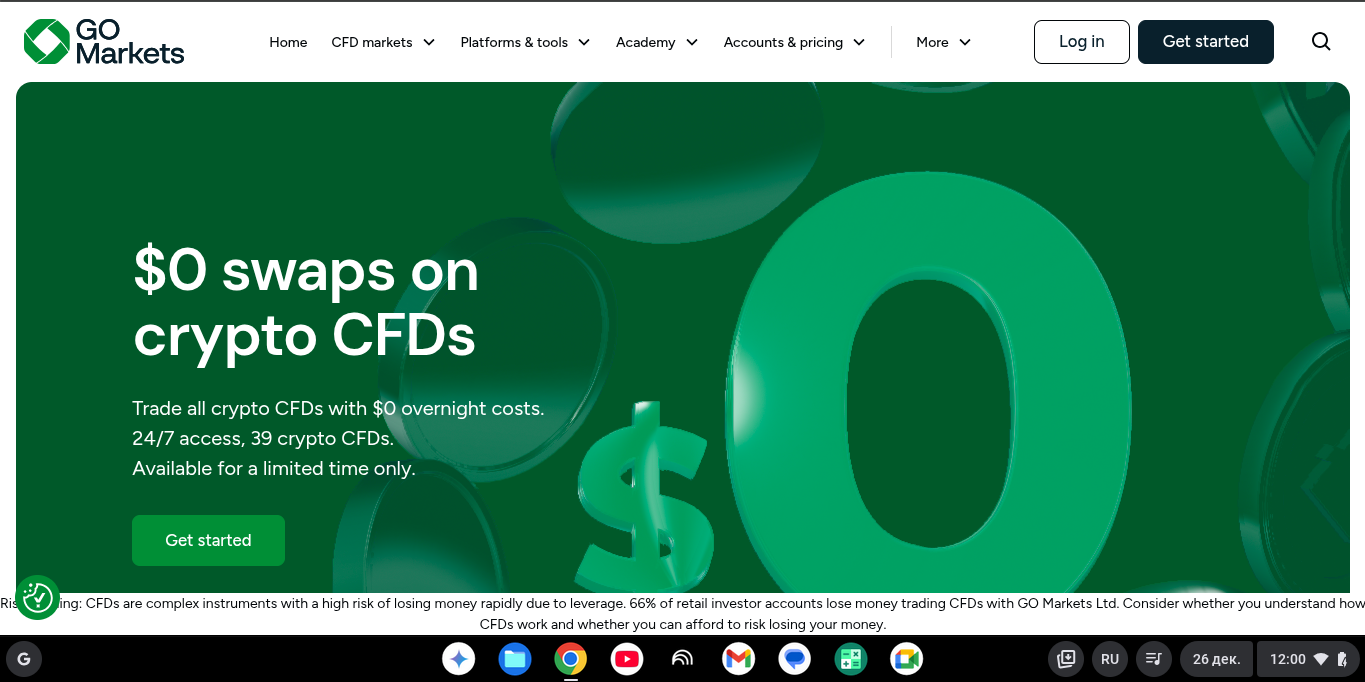Open the launcher G button in shelf
The image size is (1365, 682).
pyautogui.click(x=24, y=659)
